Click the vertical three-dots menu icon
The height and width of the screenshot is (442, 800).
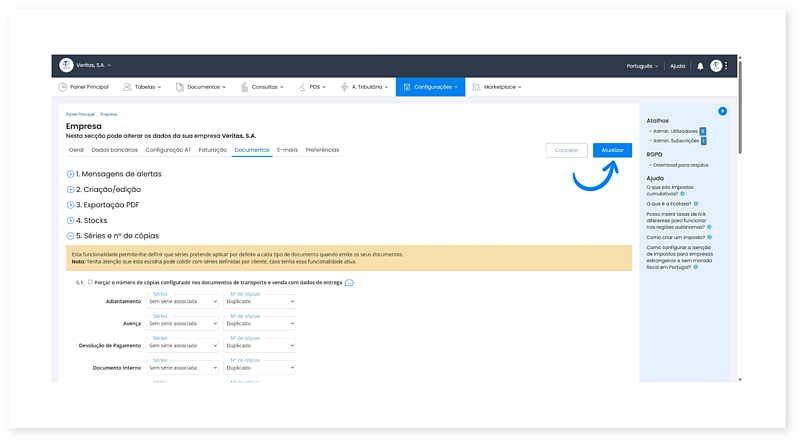click(x=726, y=66)
